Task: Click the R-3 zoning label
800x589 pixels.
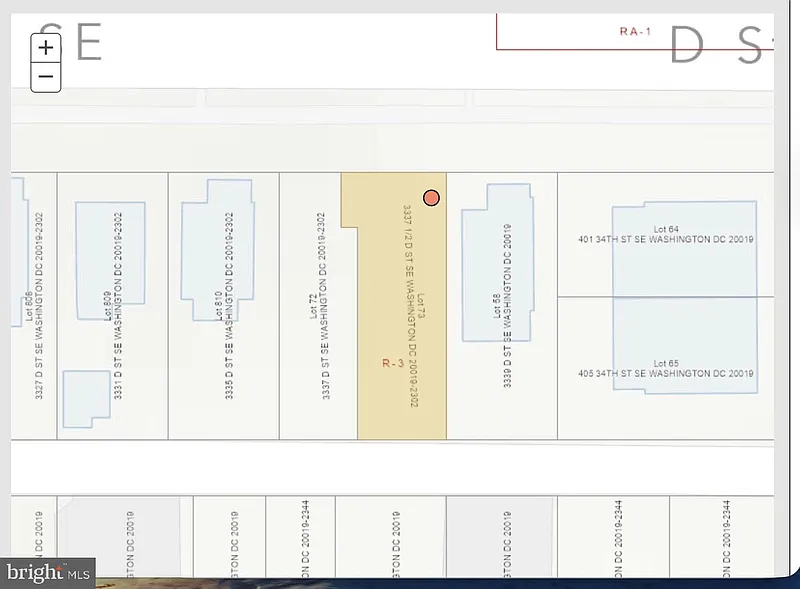Action: [392, 365]
